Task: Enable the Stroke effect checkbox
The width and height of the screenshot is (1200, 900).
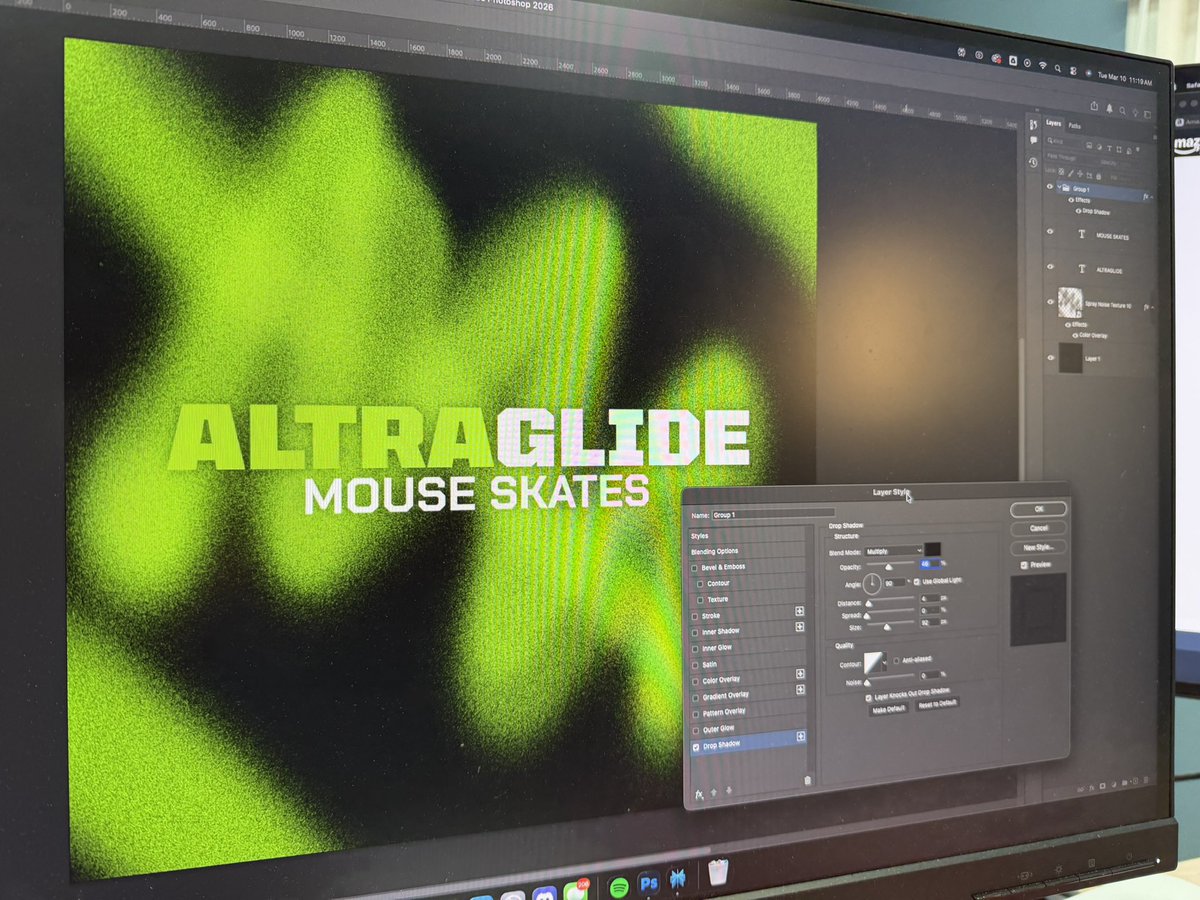Action: click(695, 616)
